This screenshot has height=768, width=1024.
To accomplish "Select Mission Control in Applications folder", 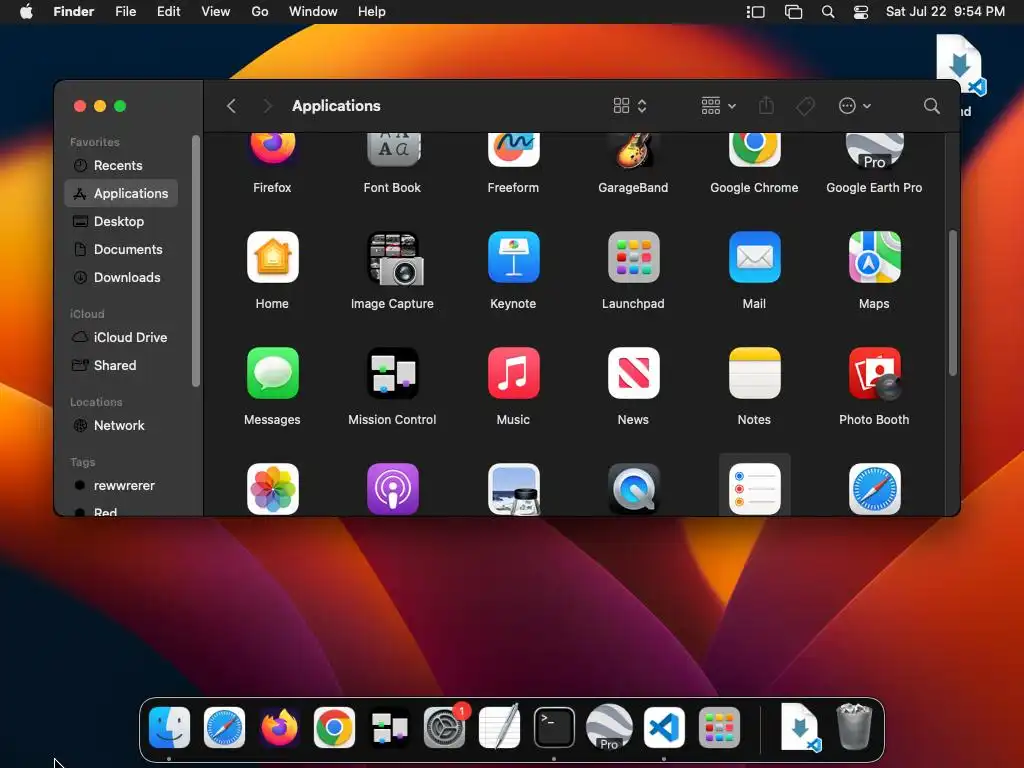I will (392, 373).
